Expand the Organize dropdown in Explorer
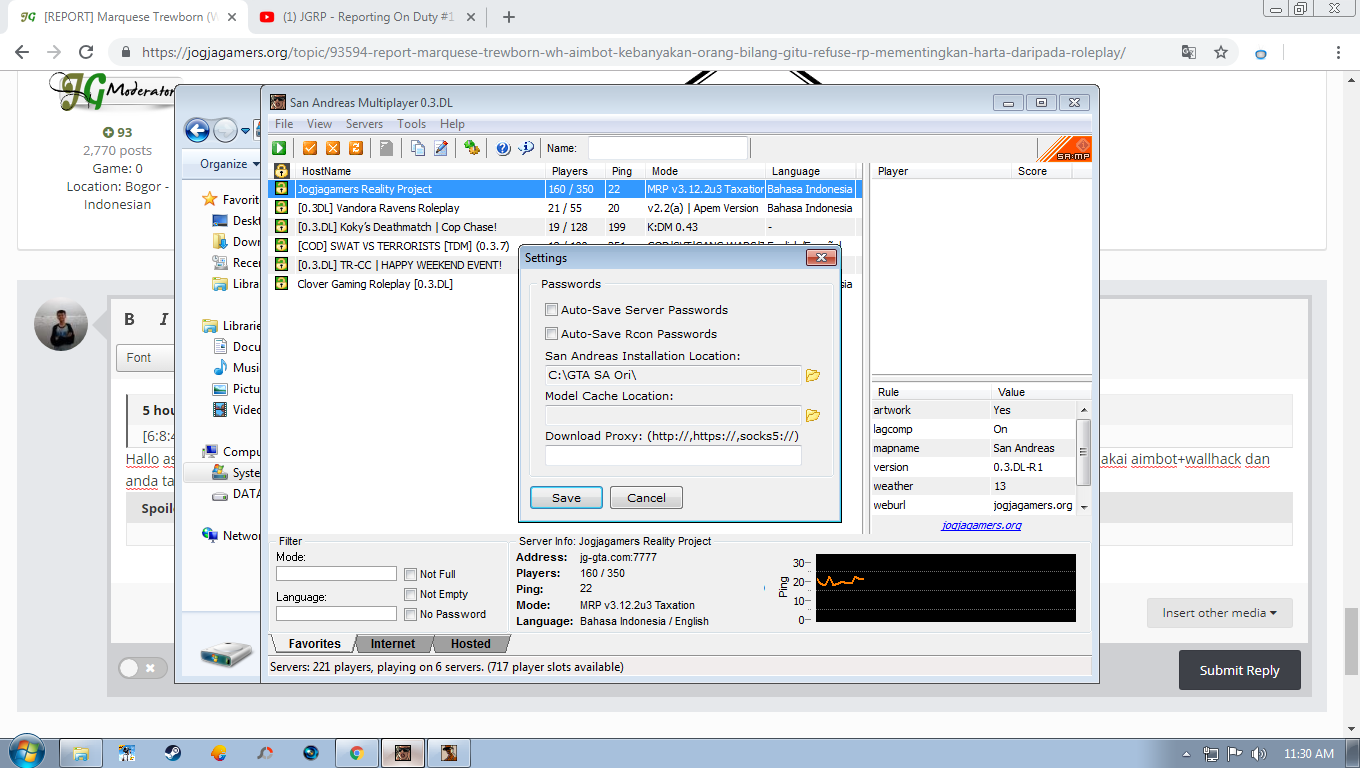The height and width of the screenshot is (768, 1360). (x=229, y=164)
